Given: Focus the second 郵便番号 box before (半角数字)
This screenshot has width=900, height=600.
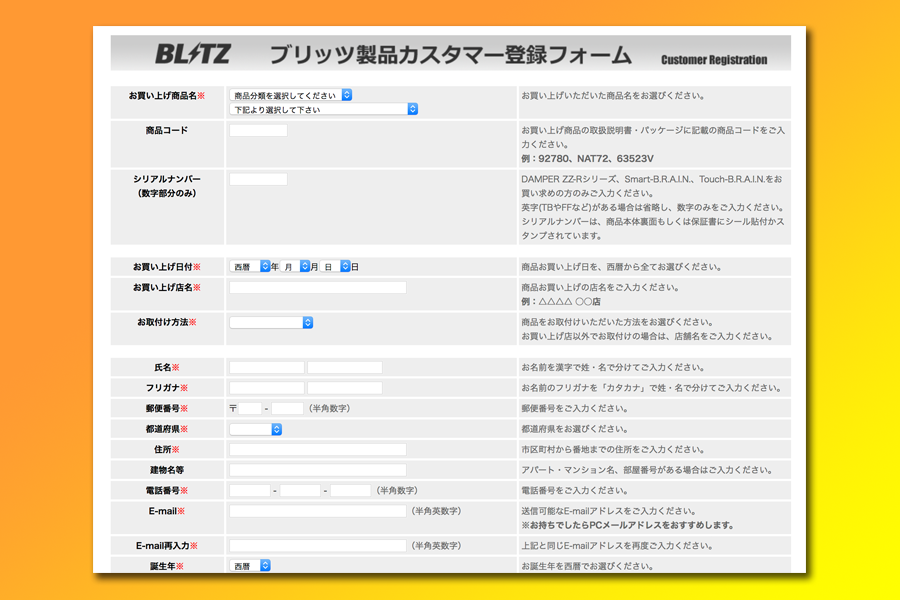Looking at the screenshot, I should pyautogui.click(x=288, y=408).
